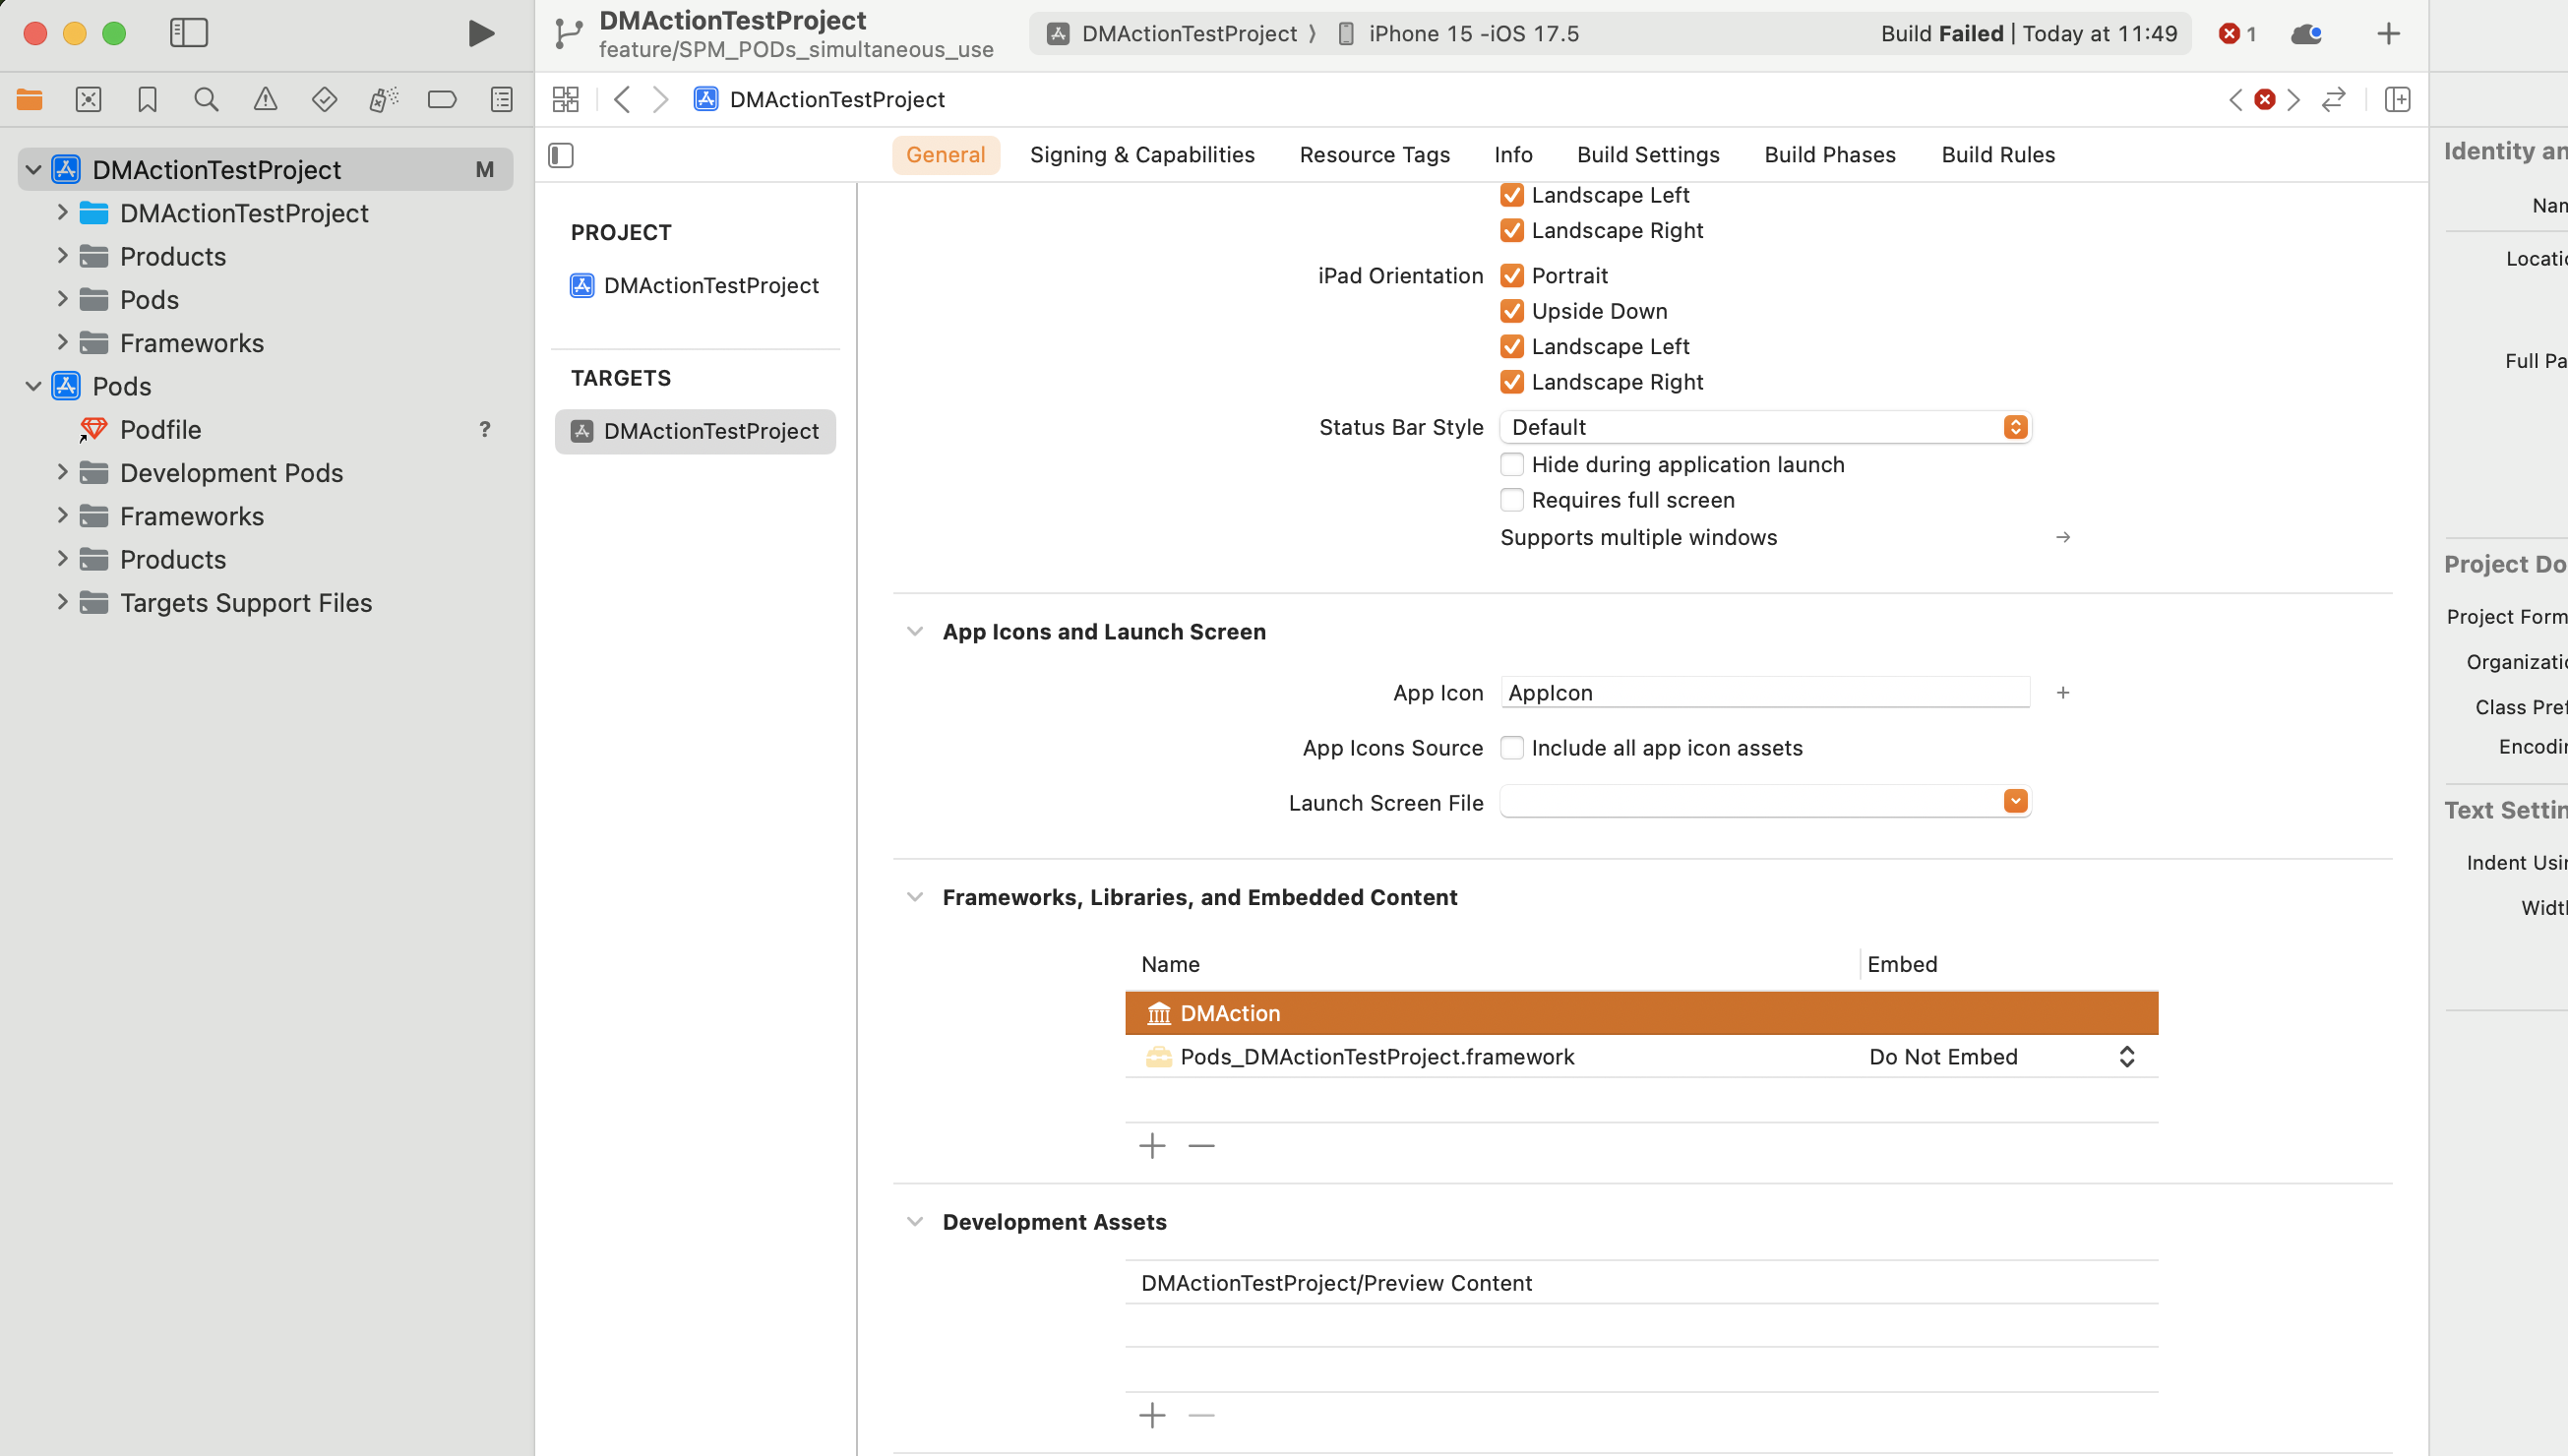
Task: Open the Bookmark navigator
Action: (x=147, y=99)
